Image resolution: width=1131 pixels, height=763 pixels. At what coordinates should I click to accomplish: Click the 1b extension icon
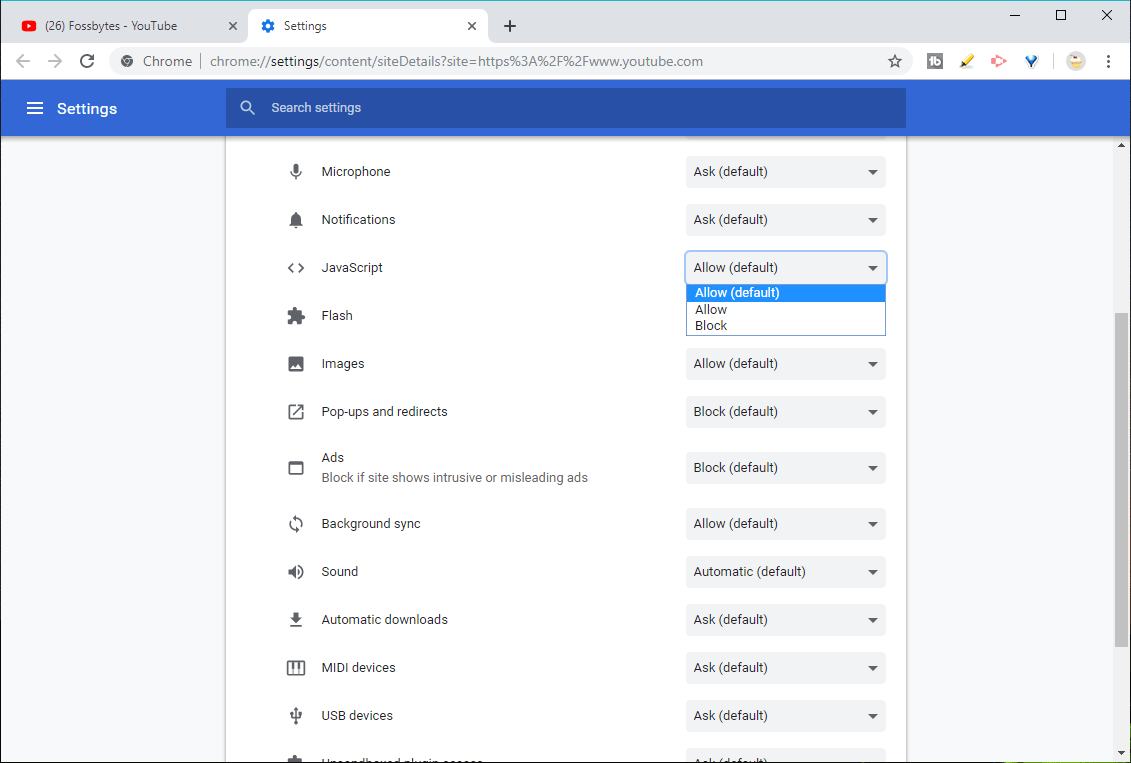tap(935, 61)
